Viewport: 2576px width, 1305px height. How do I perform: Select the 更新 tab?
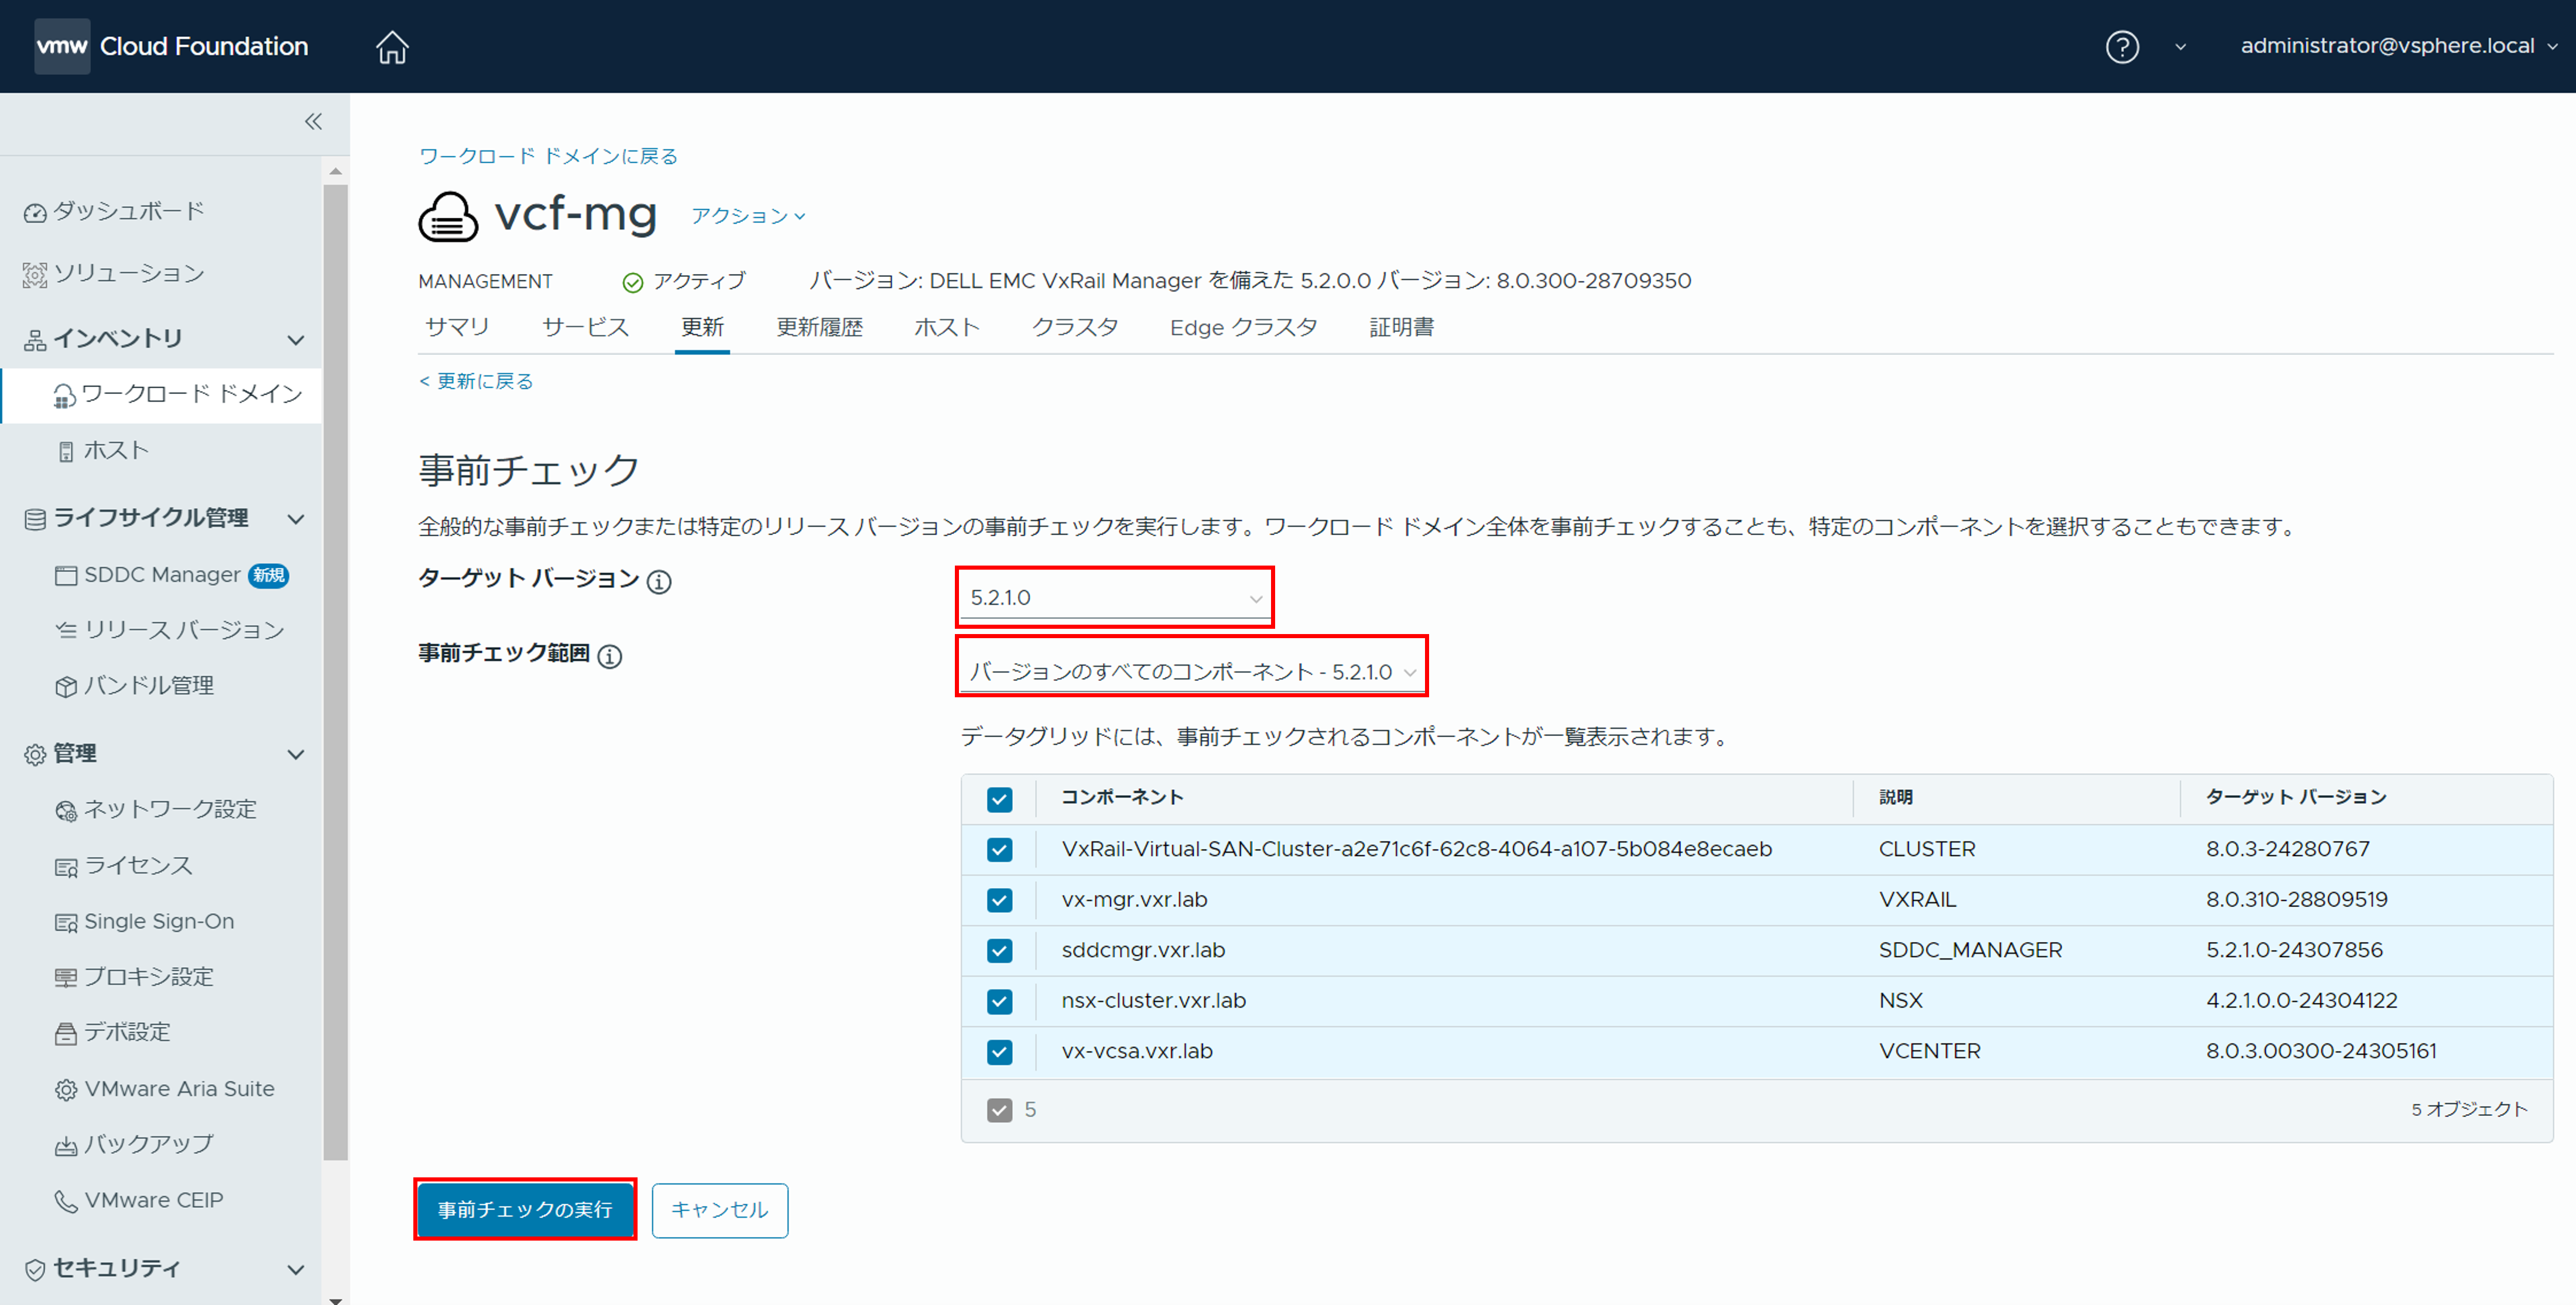pyautogui.click(x=702, y=328)
